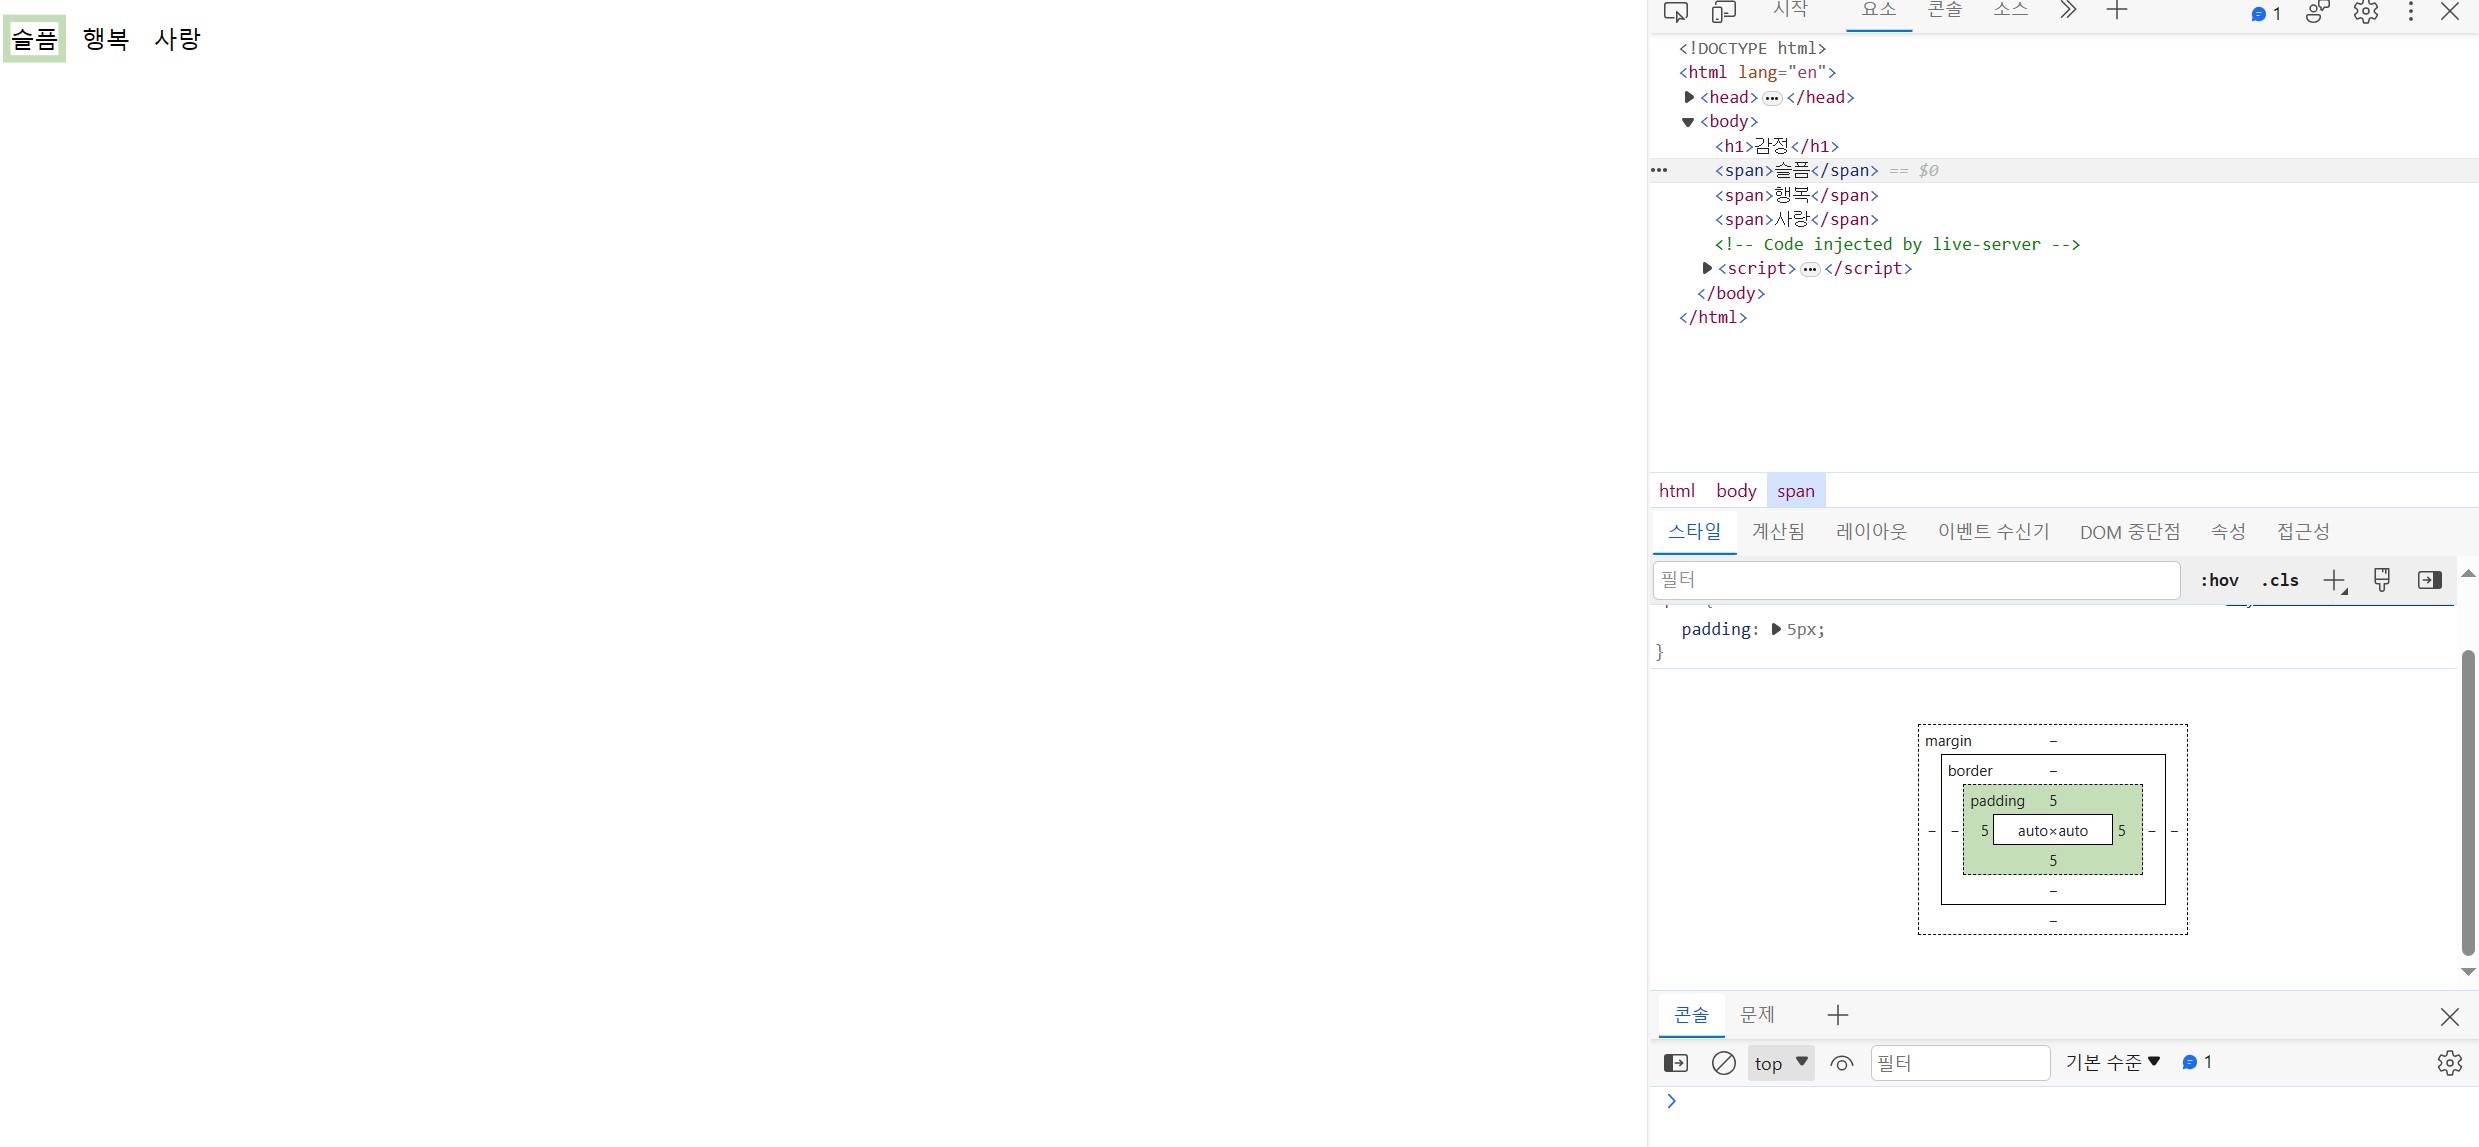This screenshot has width=2479, height=1147.
Task: Select the drawer 콘솔 tab
Action: point(1691,1015)
